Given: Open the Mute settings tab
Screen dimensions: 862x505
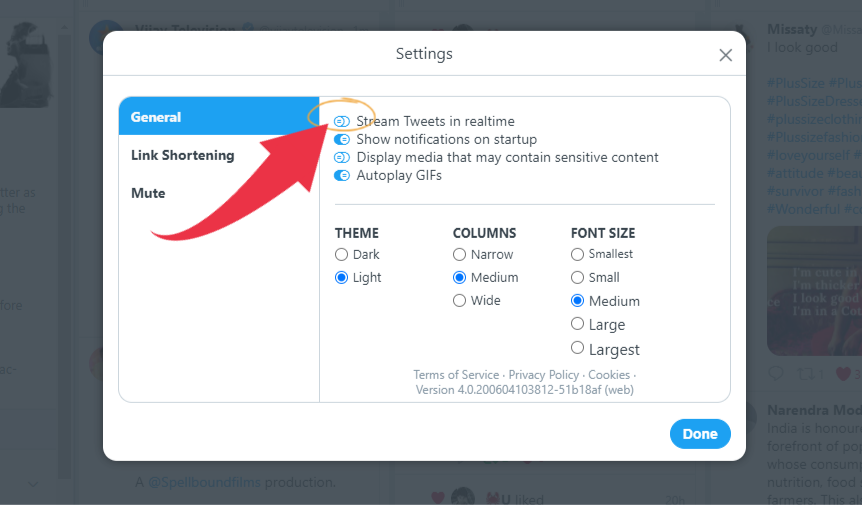Looking at the screenshot, I should [219, 193].
